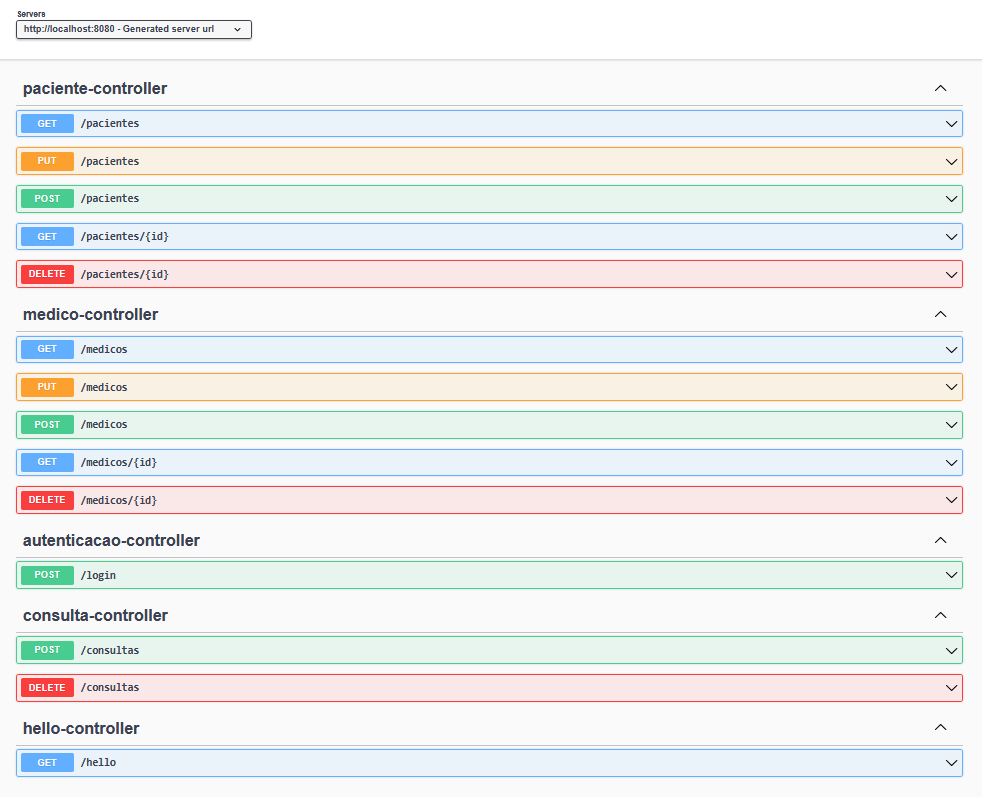Click the consulta-controller heading
This screenshot has width=982, height=797.
point(95,615)
